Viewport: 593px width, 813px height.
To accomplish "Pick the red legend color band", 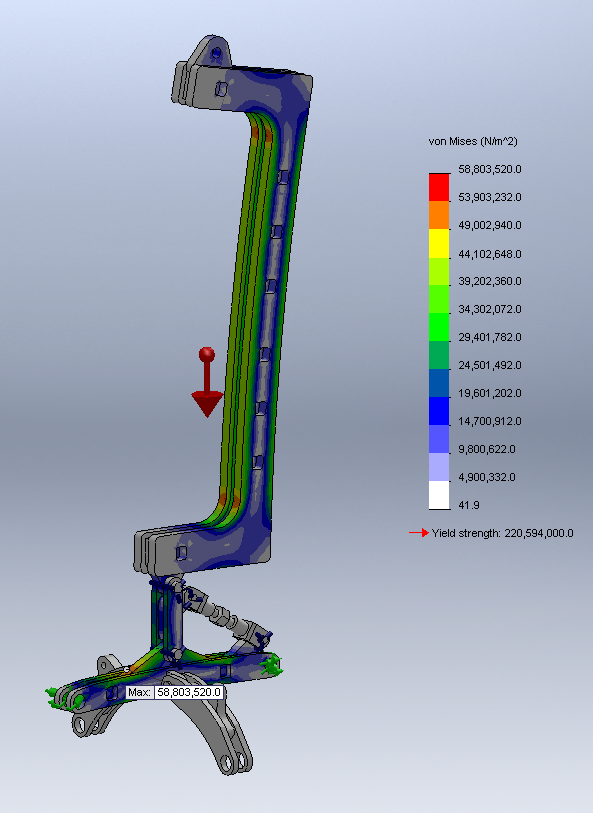I will (439, 187).
